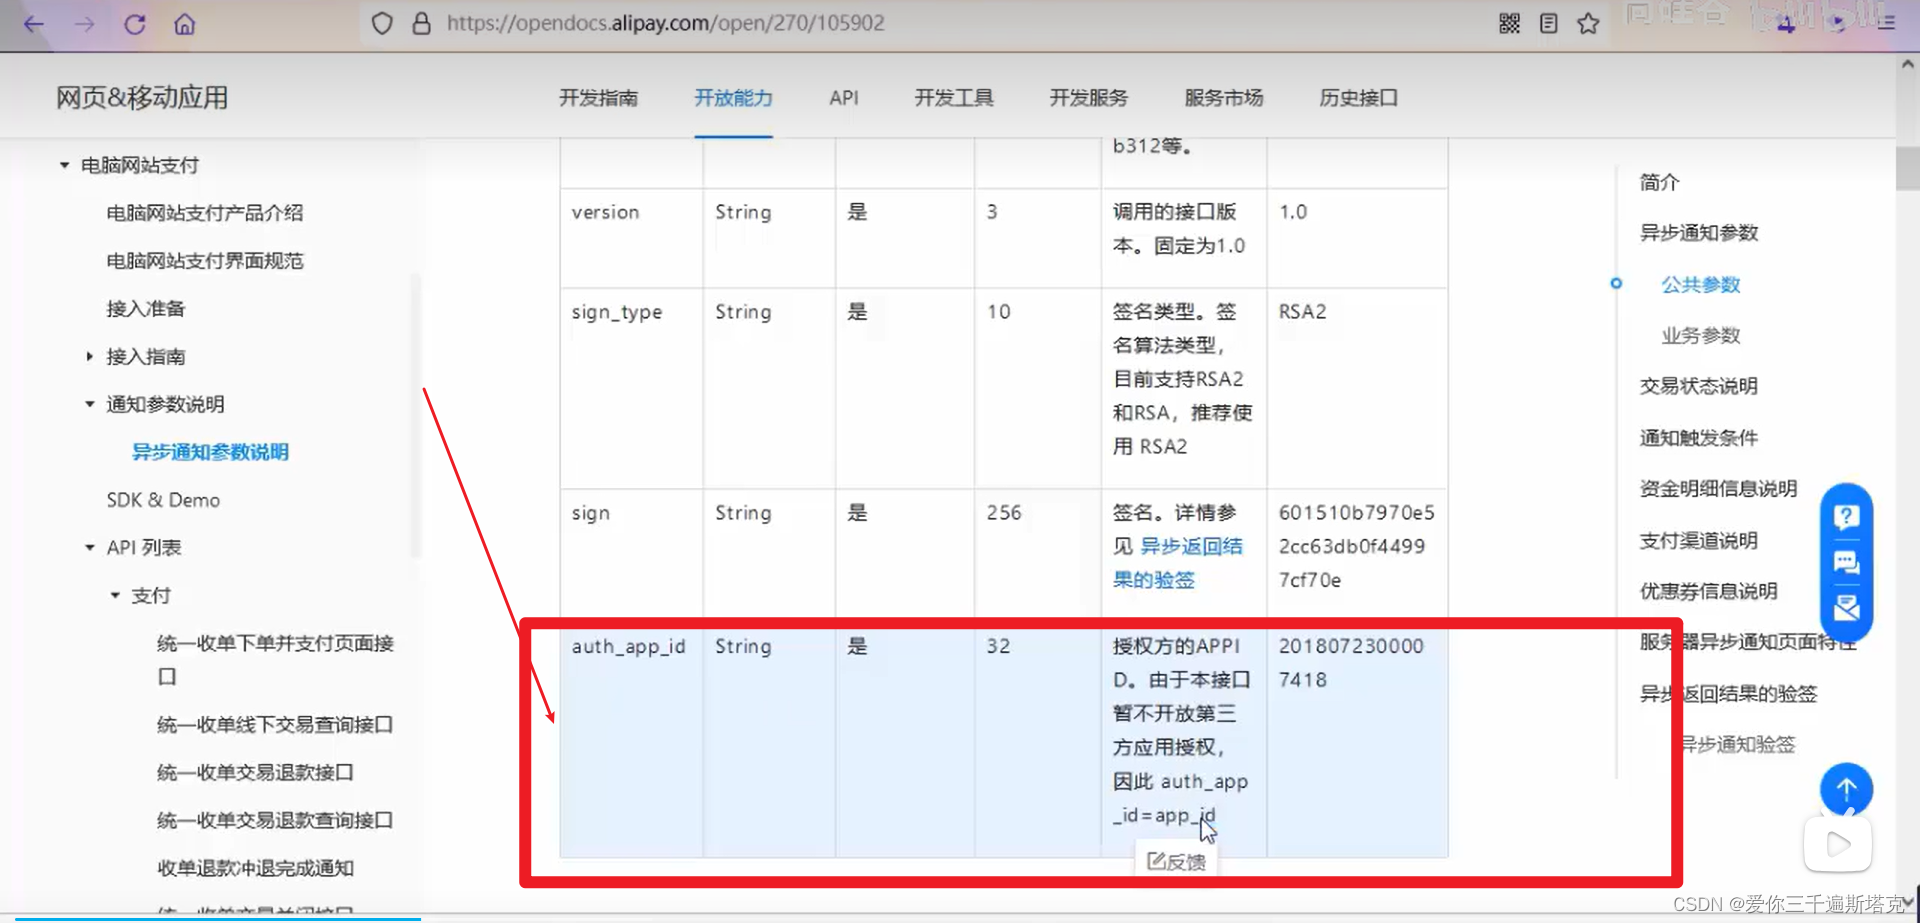
Task: Open 电脑网站支付产品介绍 in sidebar
Action: point(205,213)
